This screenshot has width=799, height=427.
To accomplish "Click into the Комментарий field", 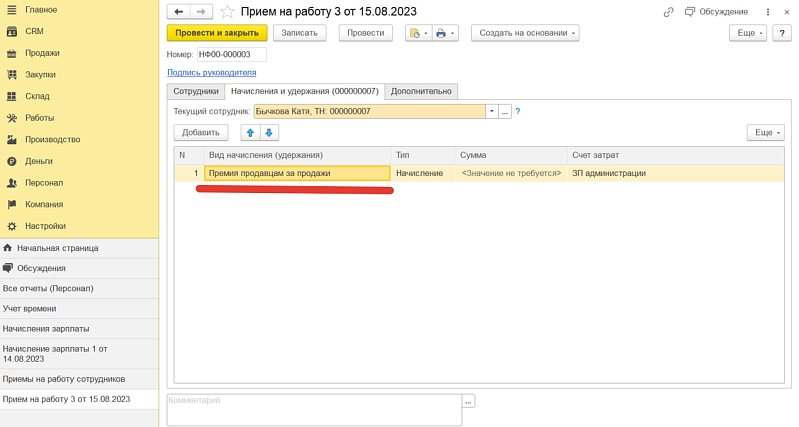I will pyautogui.click(x=313, y=408).
